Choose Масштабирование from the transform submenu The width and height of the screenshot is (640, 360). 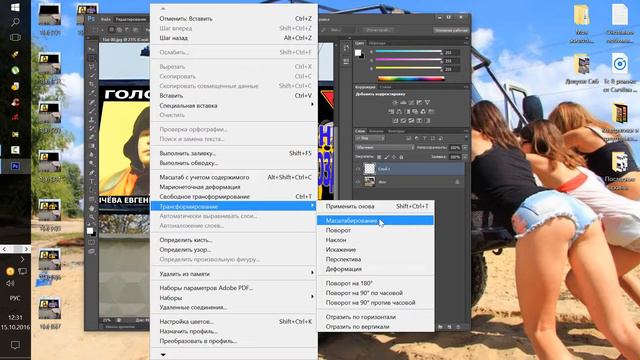(375, 220)
